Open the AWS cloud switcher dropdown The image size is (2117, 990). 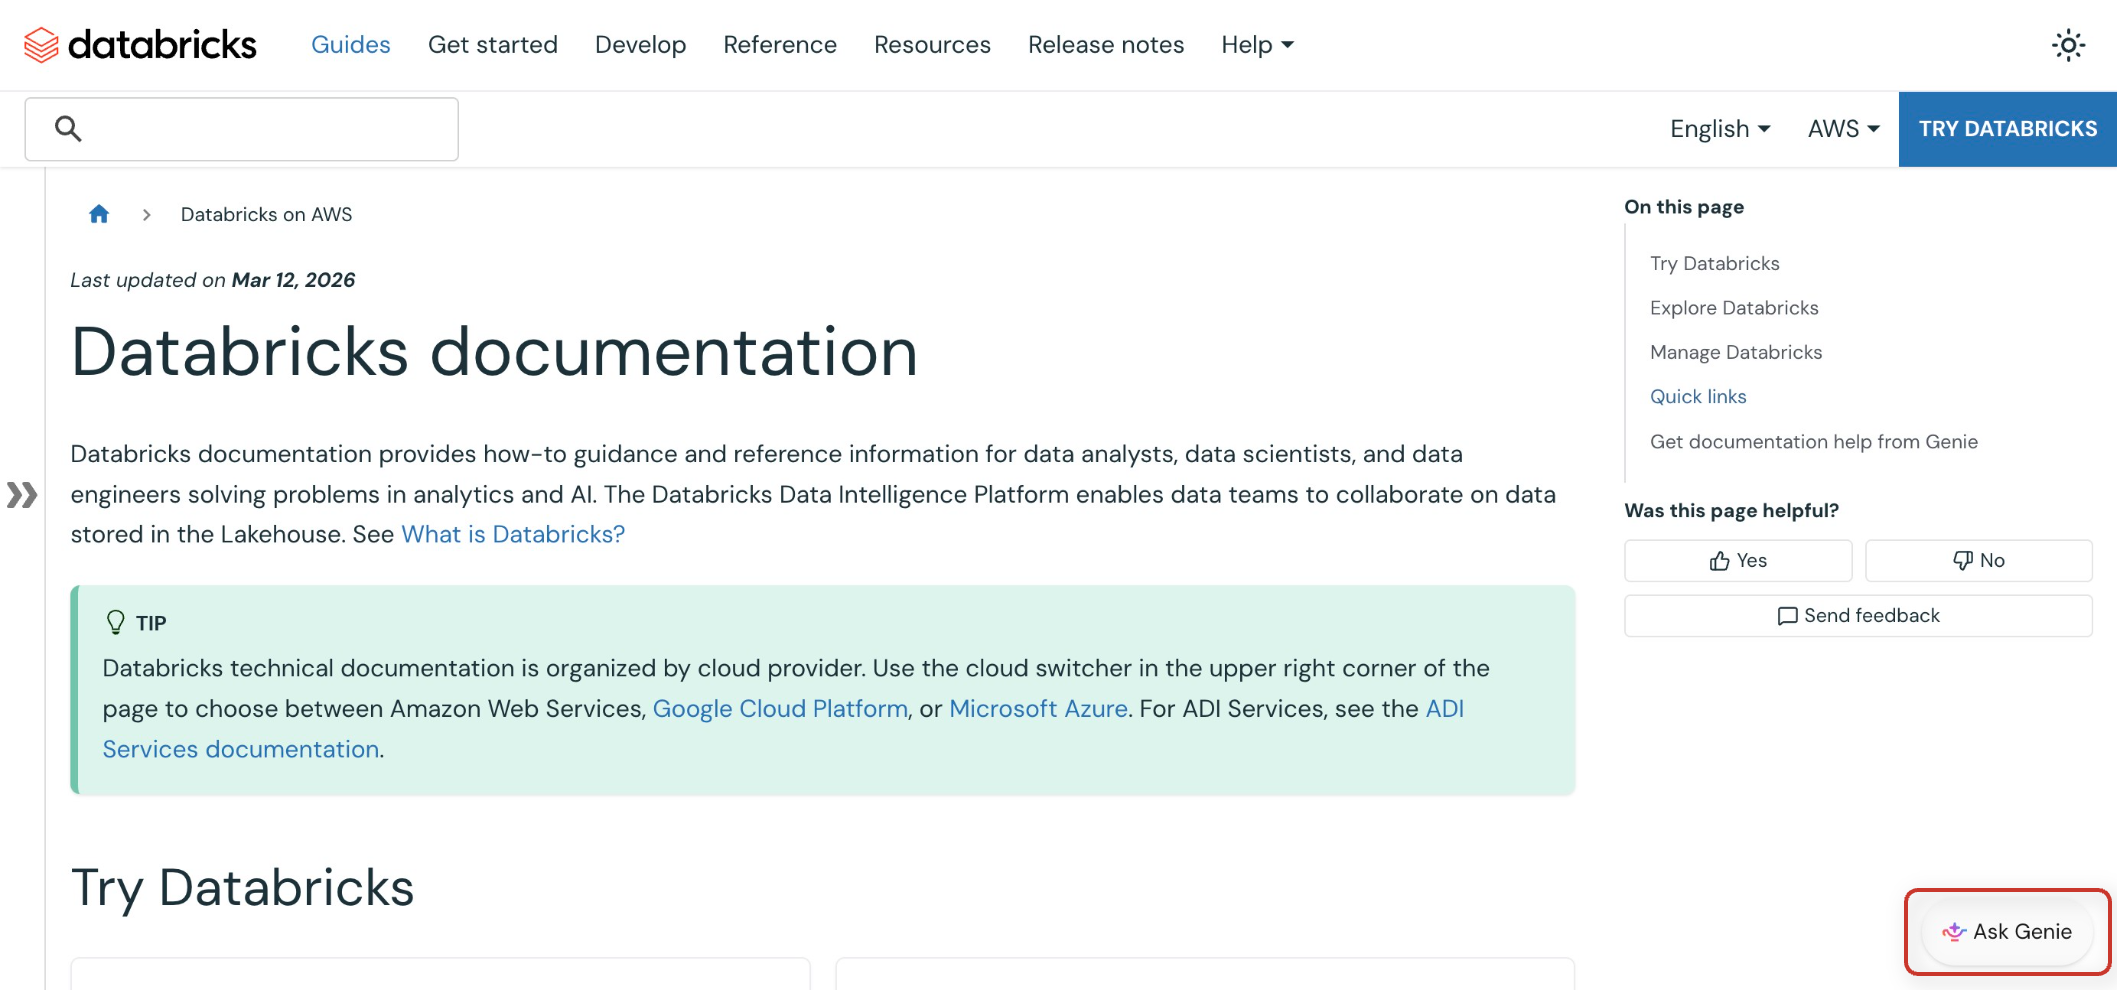[1843, 129]
